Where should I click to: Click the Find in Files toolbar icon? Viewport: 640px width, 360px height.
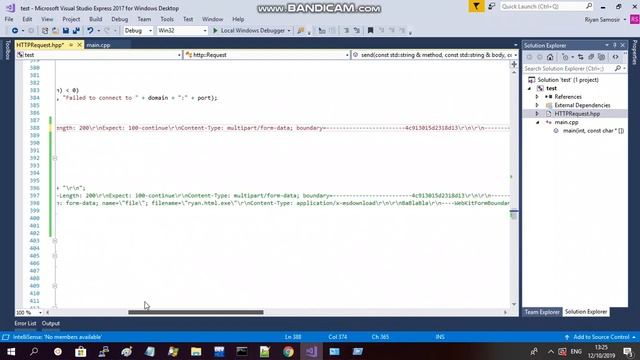point(301,31)
